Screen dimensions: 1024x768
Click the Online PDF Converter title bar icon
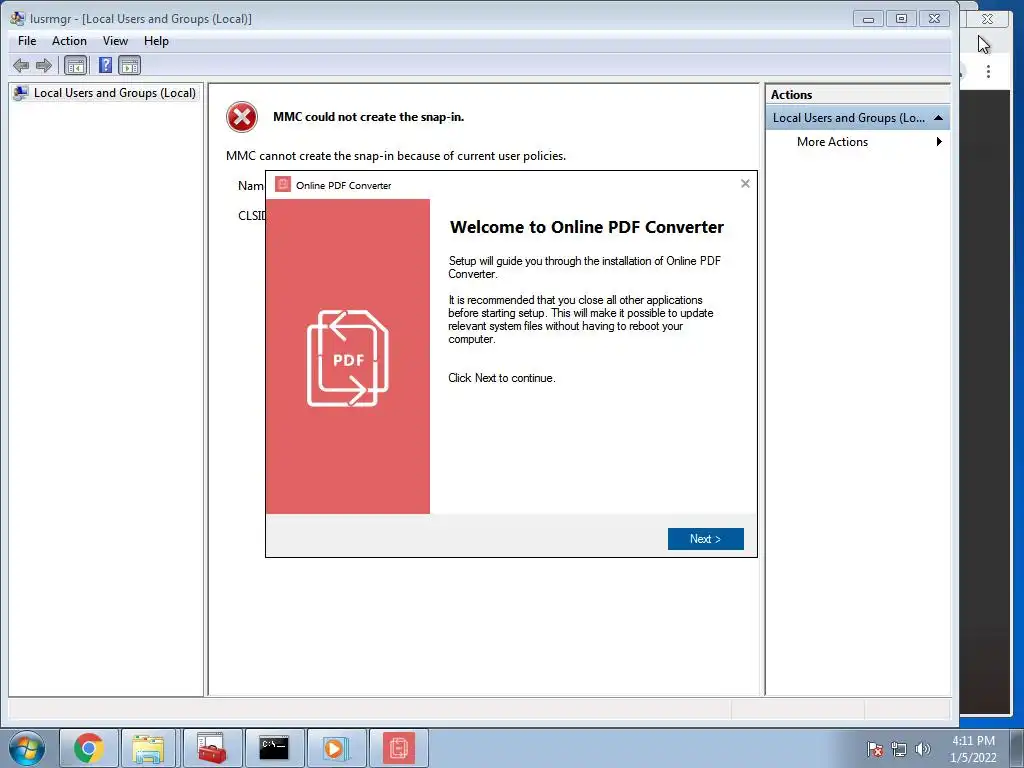[283, 184]
